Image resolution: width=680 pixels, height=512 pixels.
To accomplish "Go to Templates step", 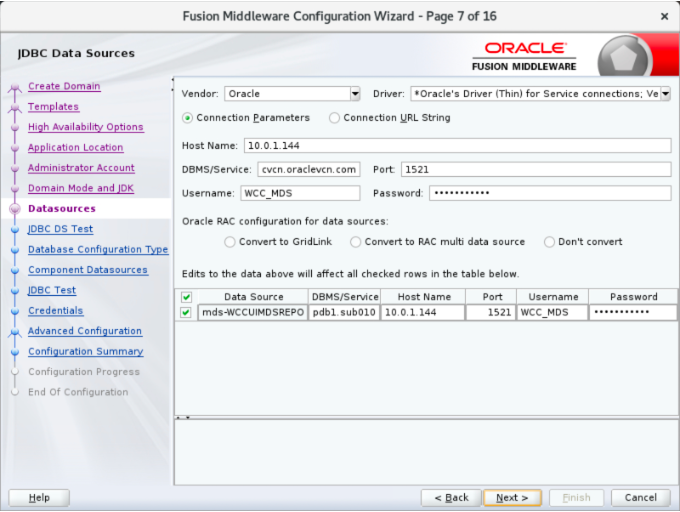I will 53,107.
